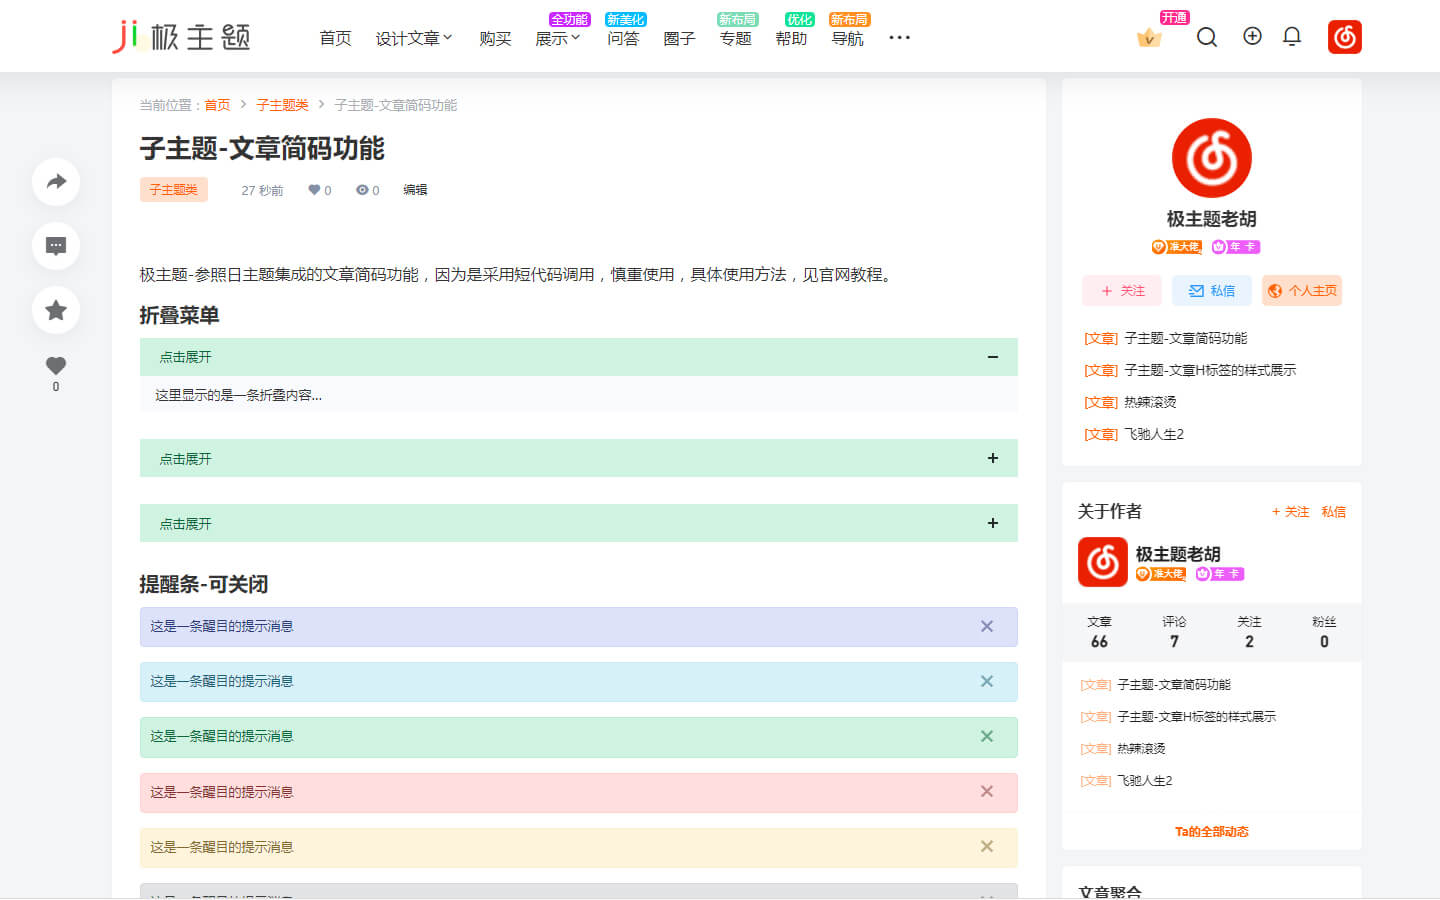This screenshot has width=1440, height=900.
Task: Open the 圈子 navigation item
Action: pyautogui.click(x=679, y=38)
